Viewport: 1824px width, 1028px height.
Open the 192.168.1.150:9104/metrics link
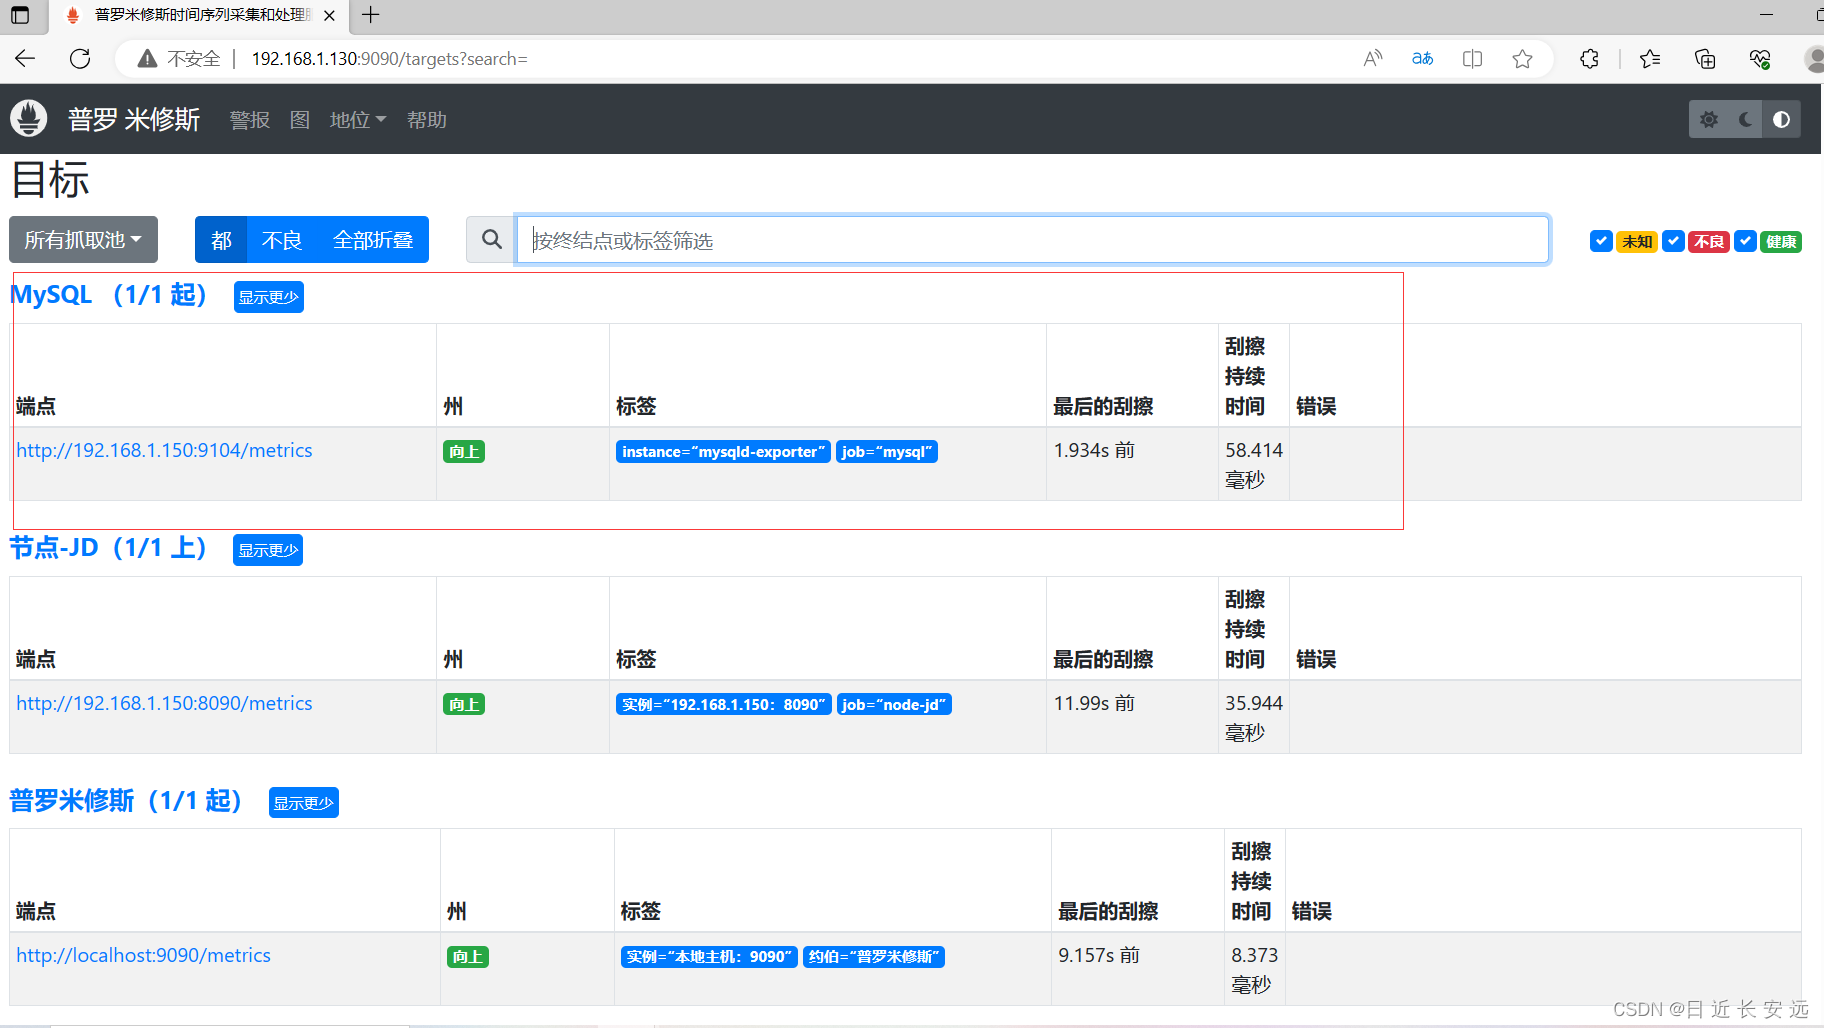[164, 450]
